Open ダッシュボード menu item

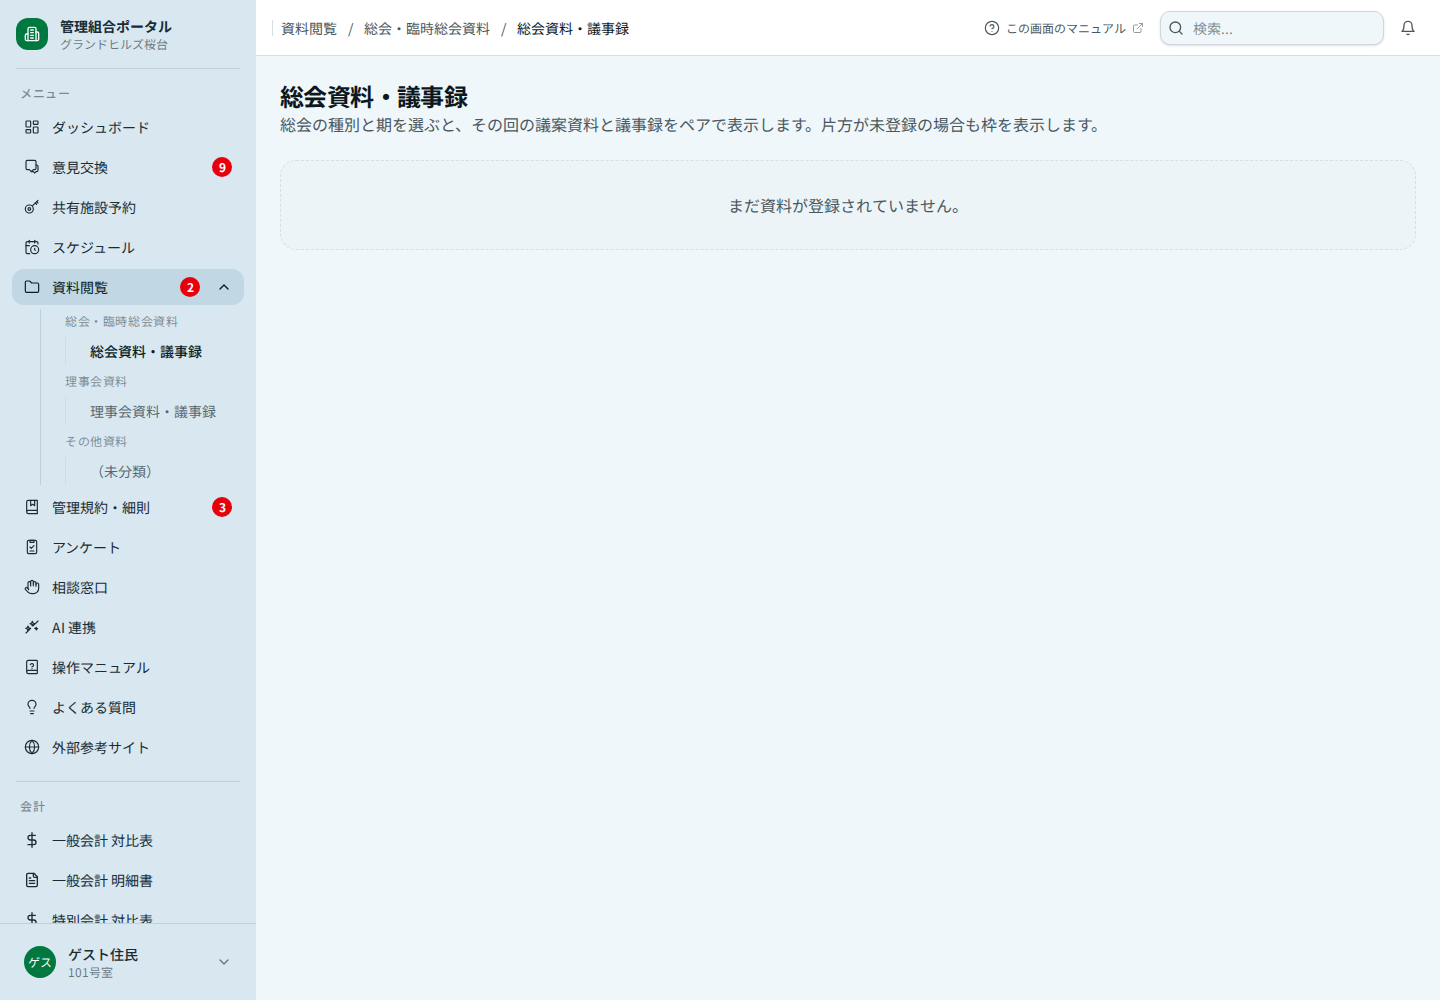click(128, 127)
